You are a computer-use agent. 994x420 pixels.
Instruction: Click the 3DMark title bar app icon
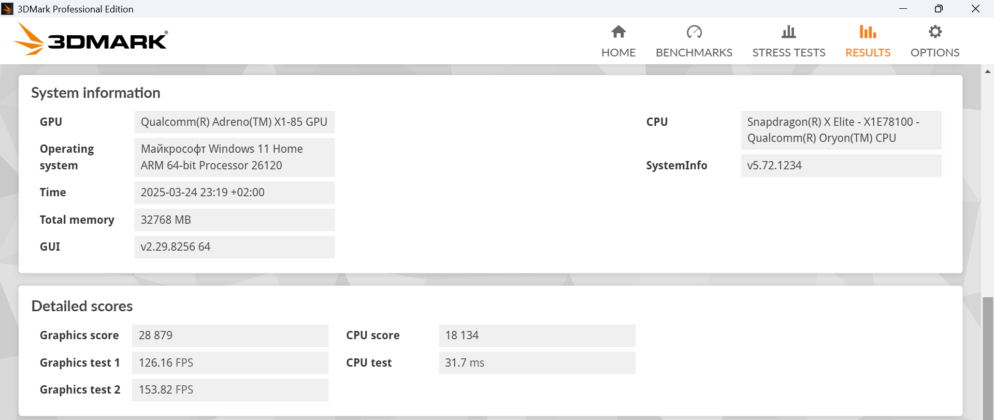pos(8,9)
